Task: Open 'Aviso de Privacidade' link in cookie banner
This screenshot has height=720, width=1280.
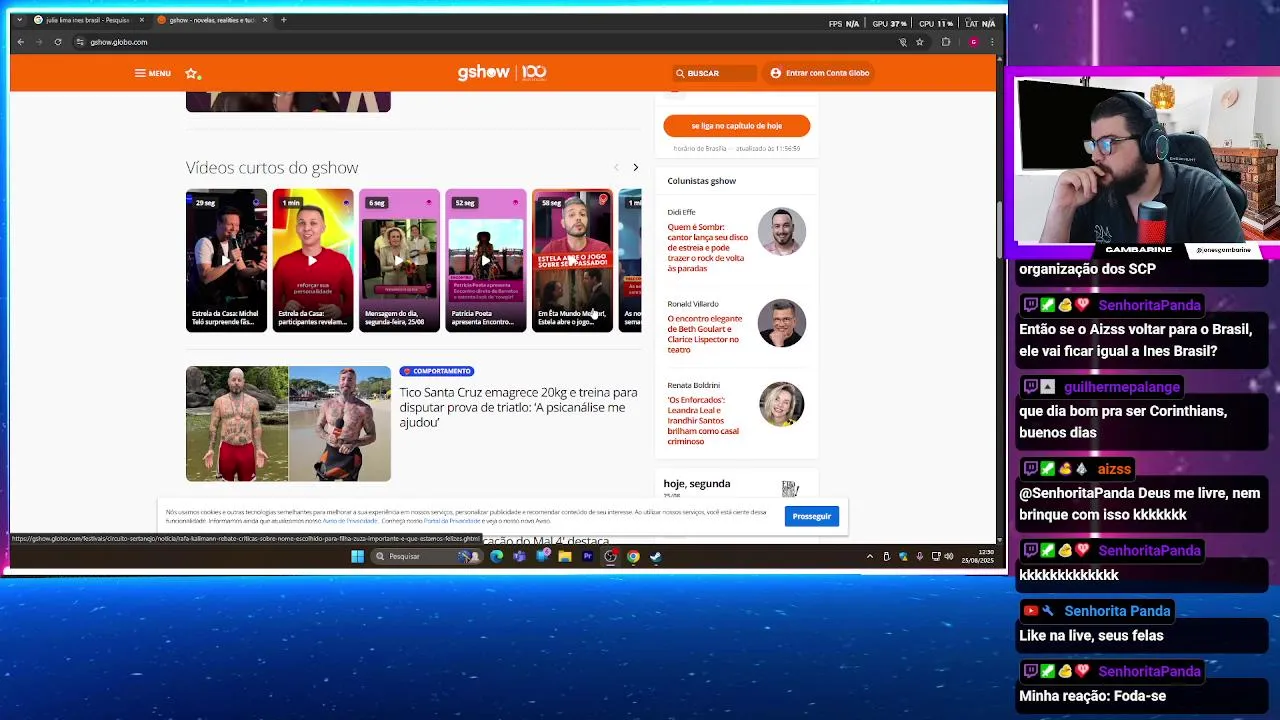Action: pos(350,521)
